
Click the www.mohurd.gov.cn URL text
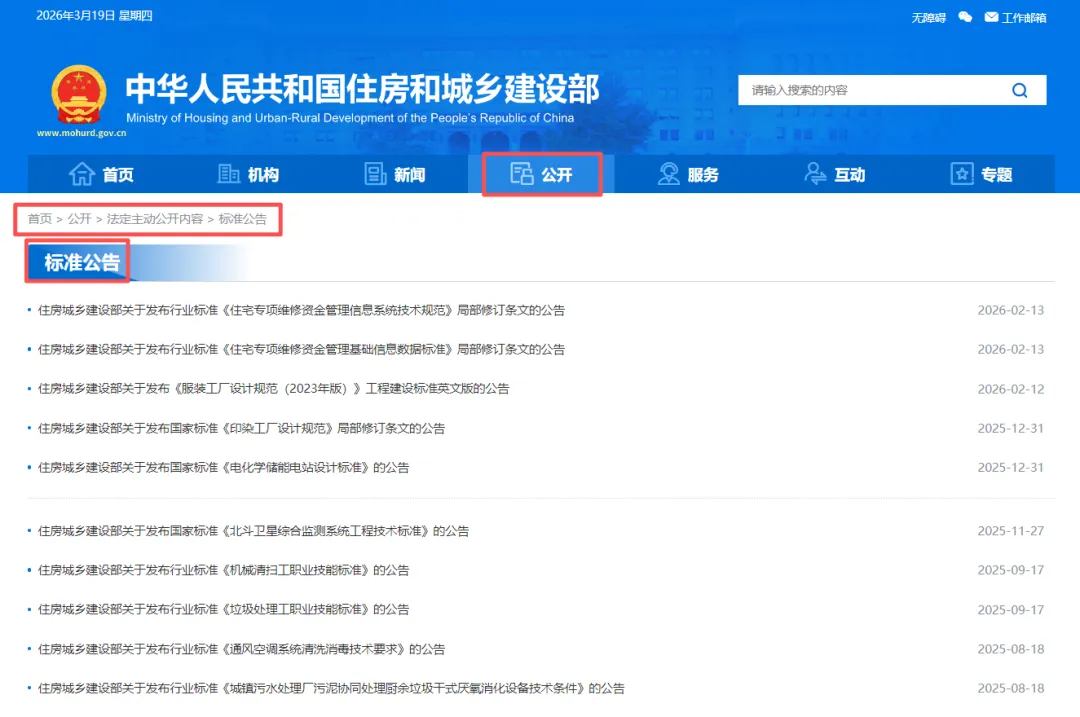click(x=81, y=134)
